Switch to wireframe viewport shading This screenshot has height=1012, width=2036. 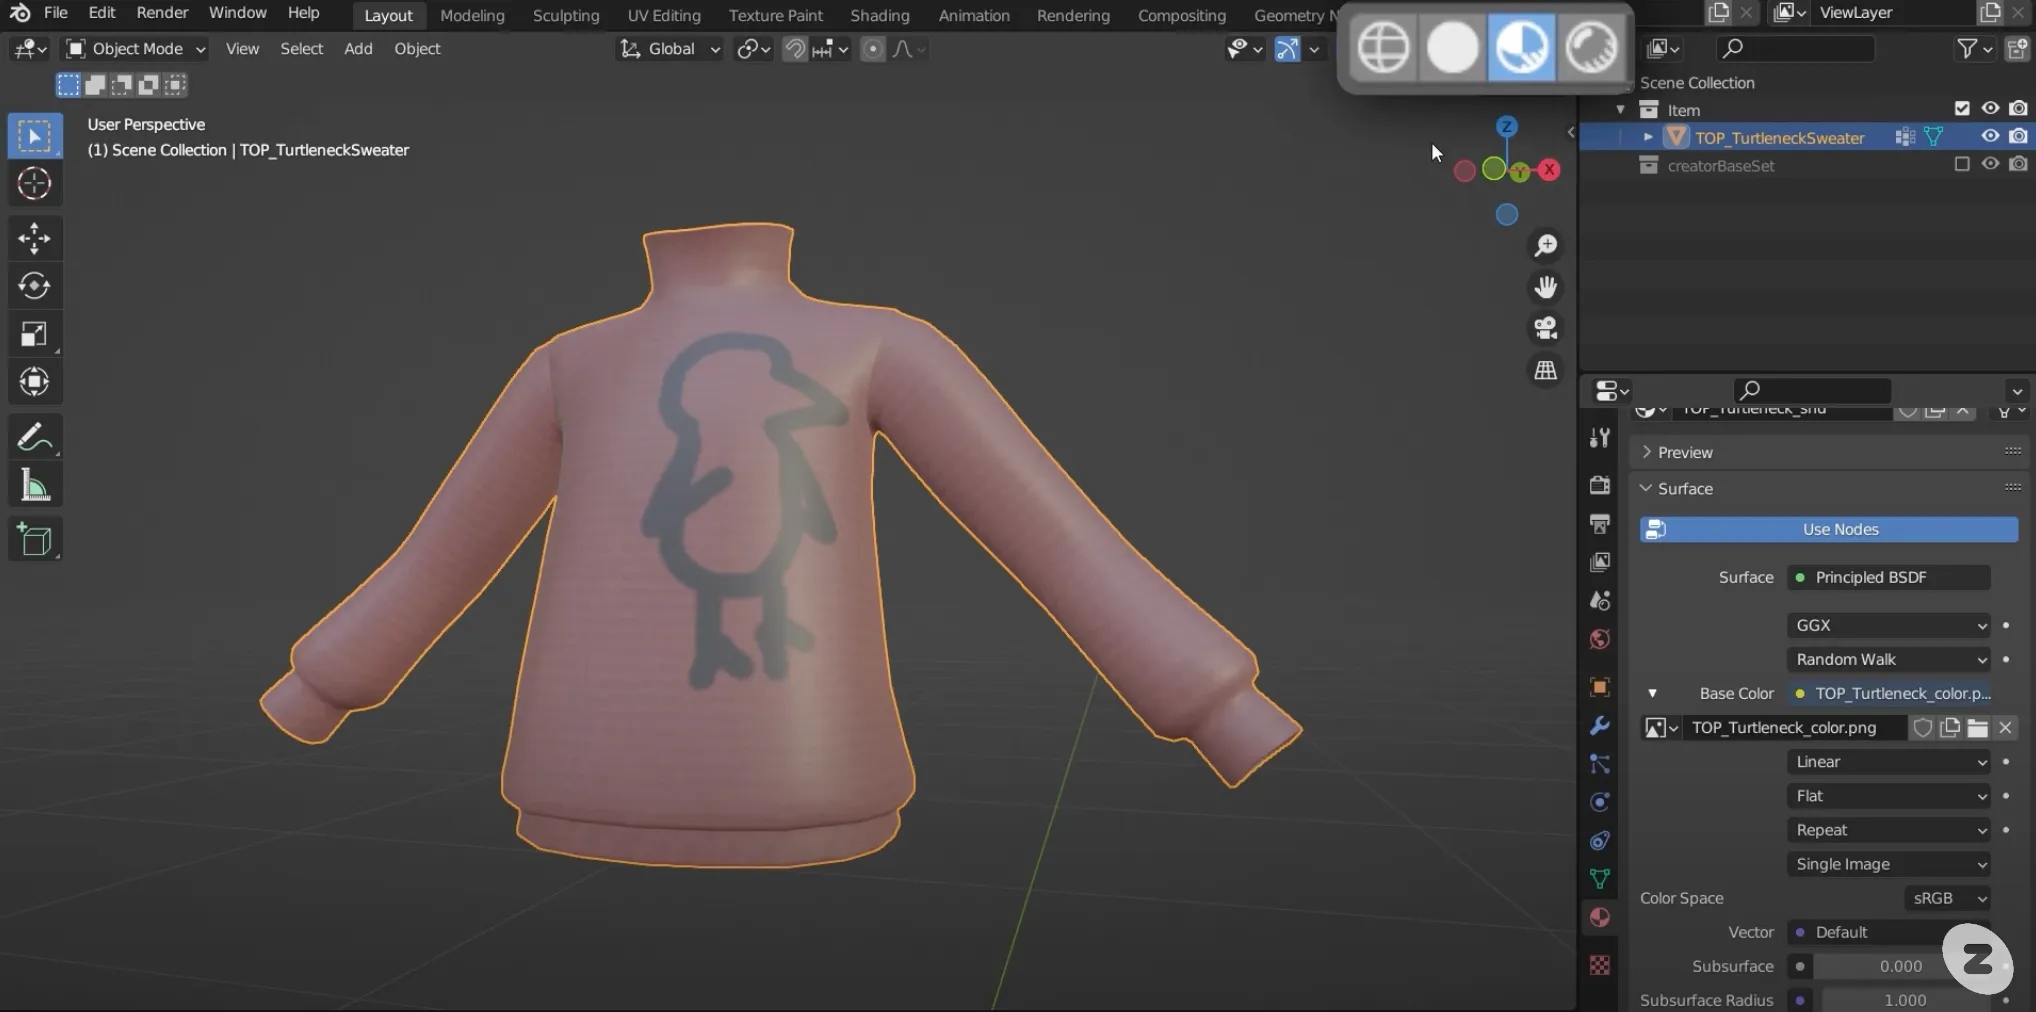pyautogui.click(x=1383, y=47)
